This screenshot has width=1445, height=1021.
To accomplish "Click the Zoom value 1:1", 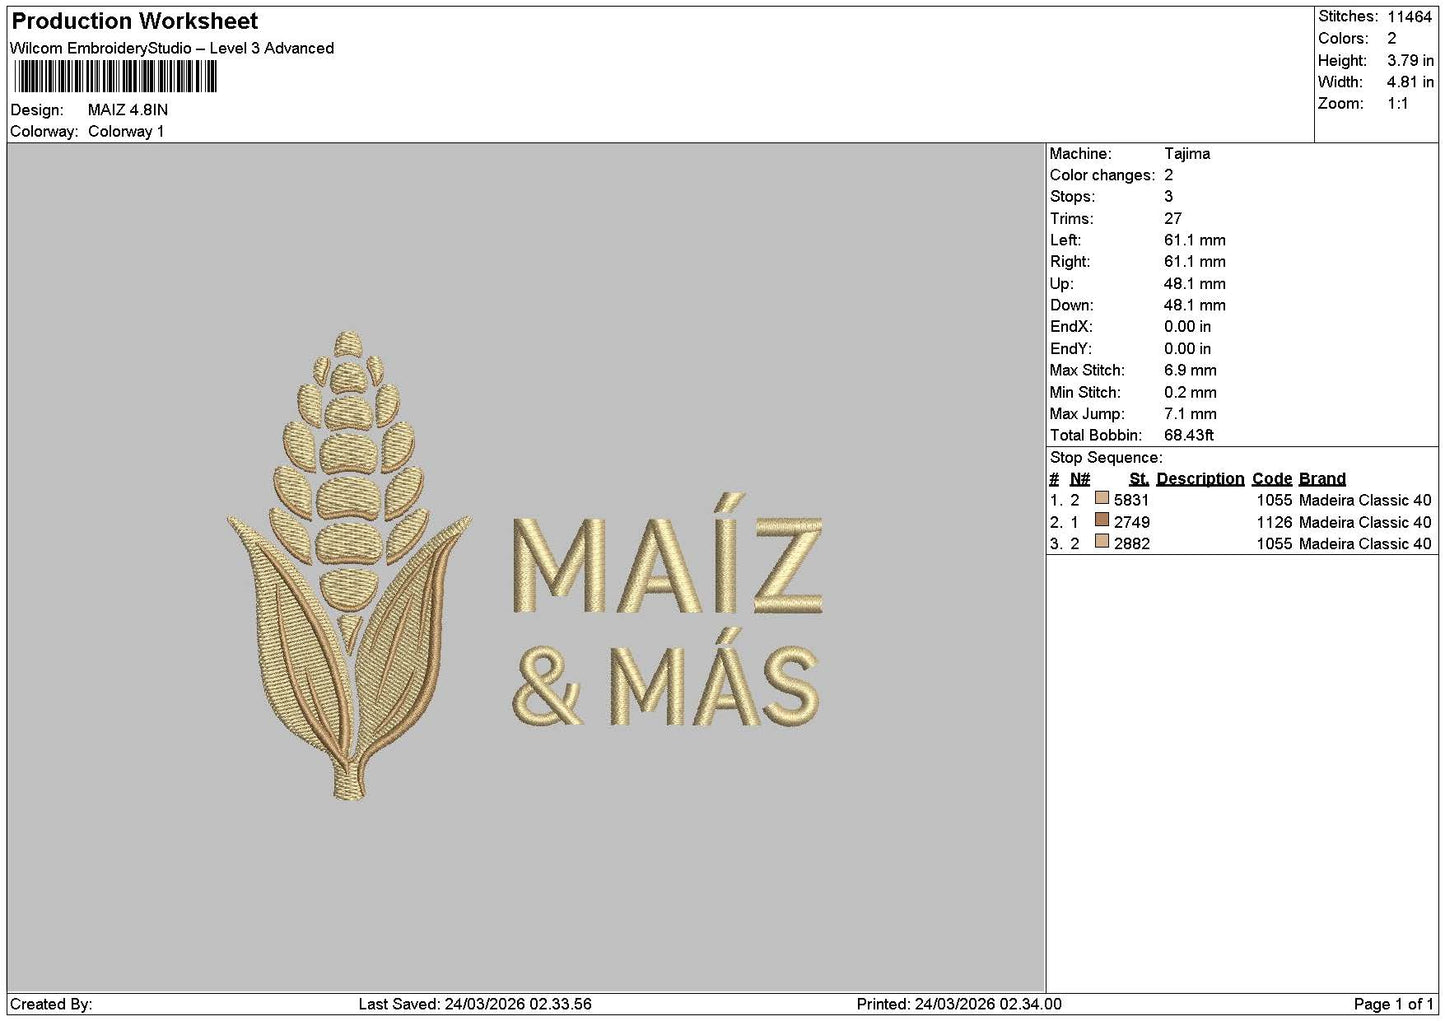I will (x=1397, y=104).
